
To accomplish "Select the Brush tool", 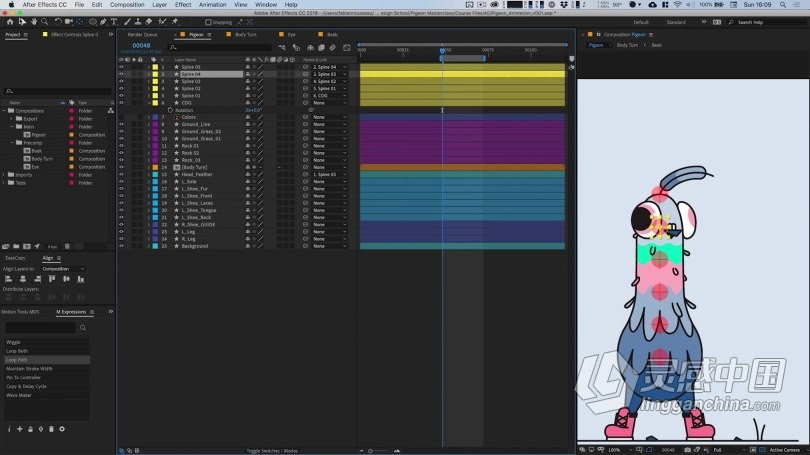I will (127, 22).
